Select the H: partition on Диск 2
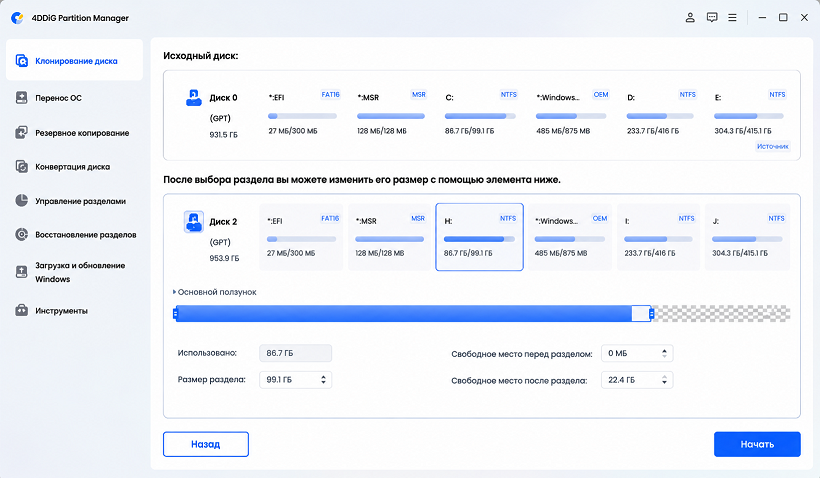The image size is (820, 478). [480, 237]
